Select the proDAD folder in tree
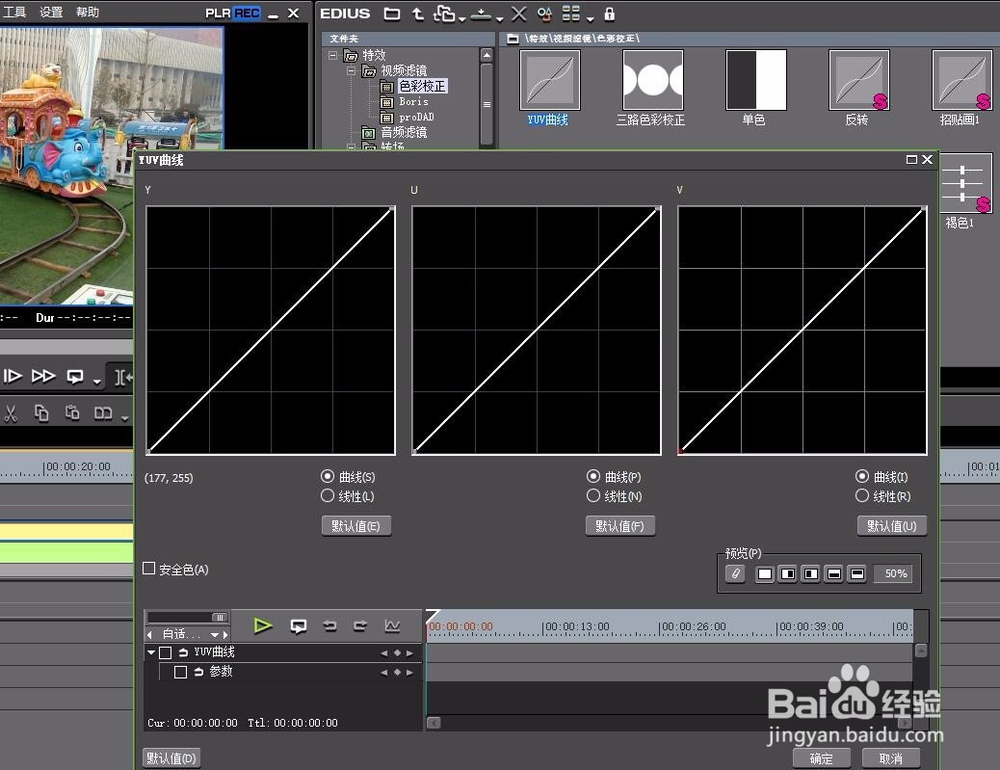The width and height of the screenshot is (1000, 770). [x=416, y=117]
